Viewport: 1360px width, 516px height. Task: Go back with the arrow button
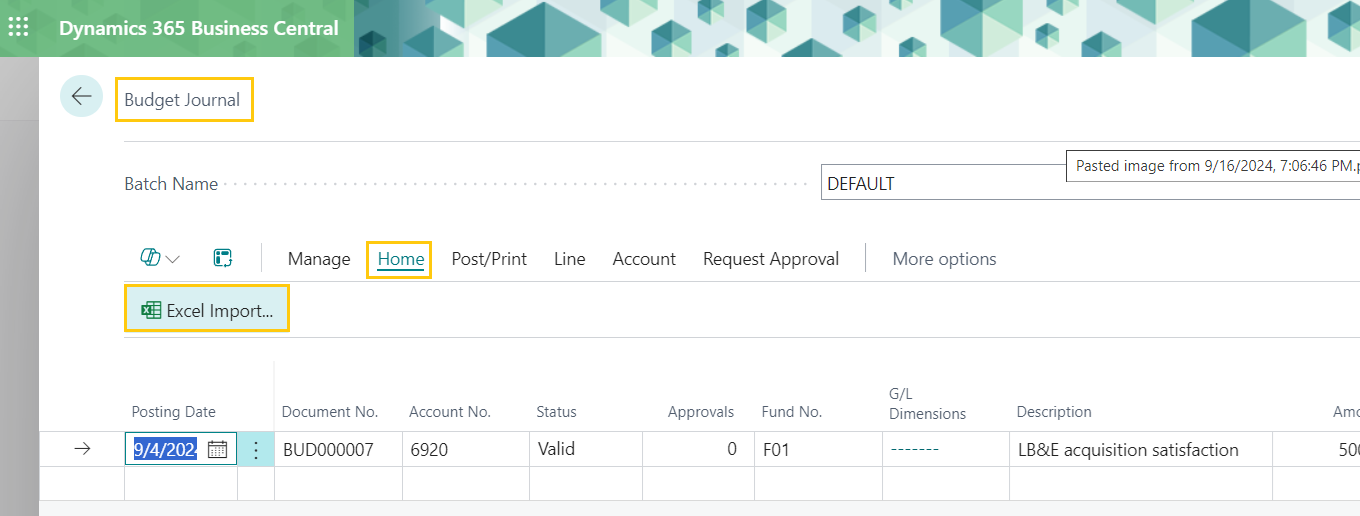81,97
